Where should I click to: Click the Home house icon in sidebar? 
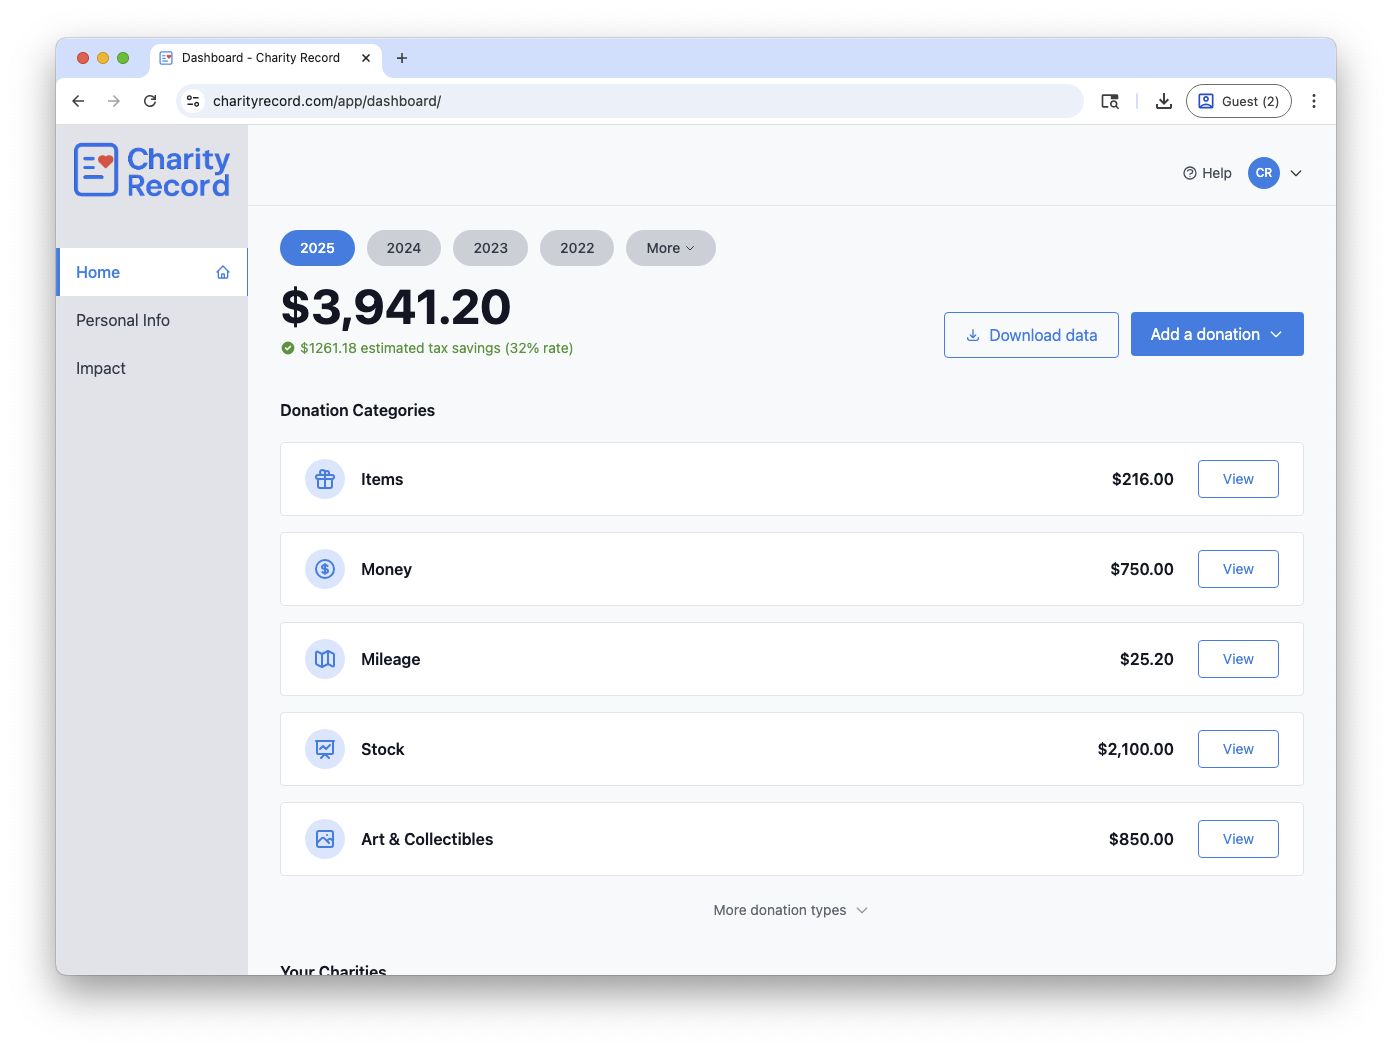point(222,271)
